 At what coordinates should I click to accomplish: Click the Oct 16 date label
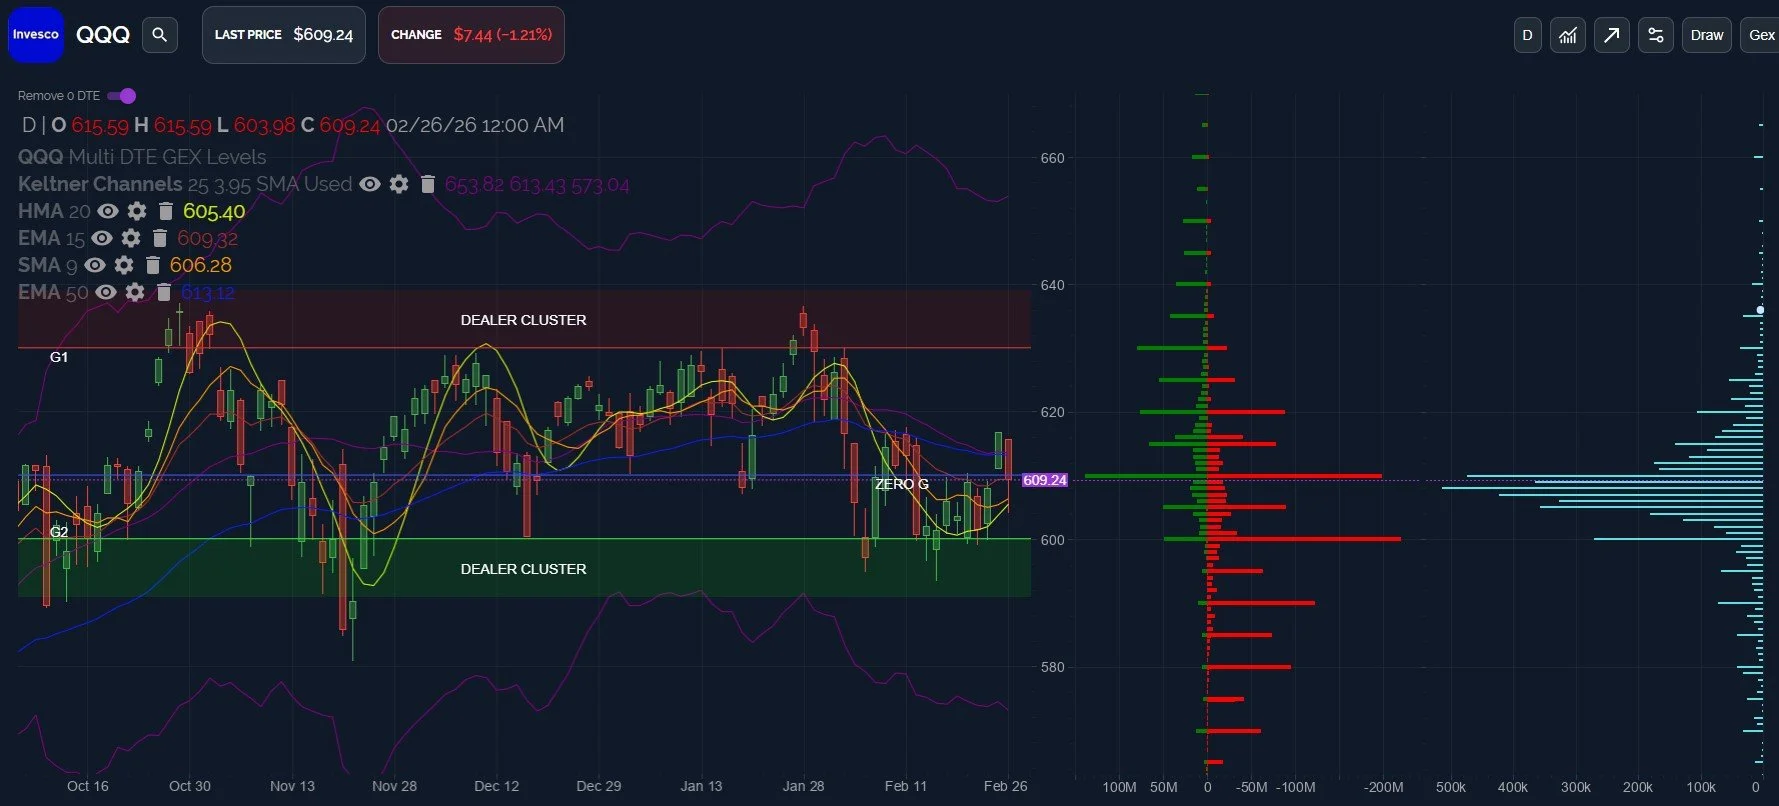(88, 786)
